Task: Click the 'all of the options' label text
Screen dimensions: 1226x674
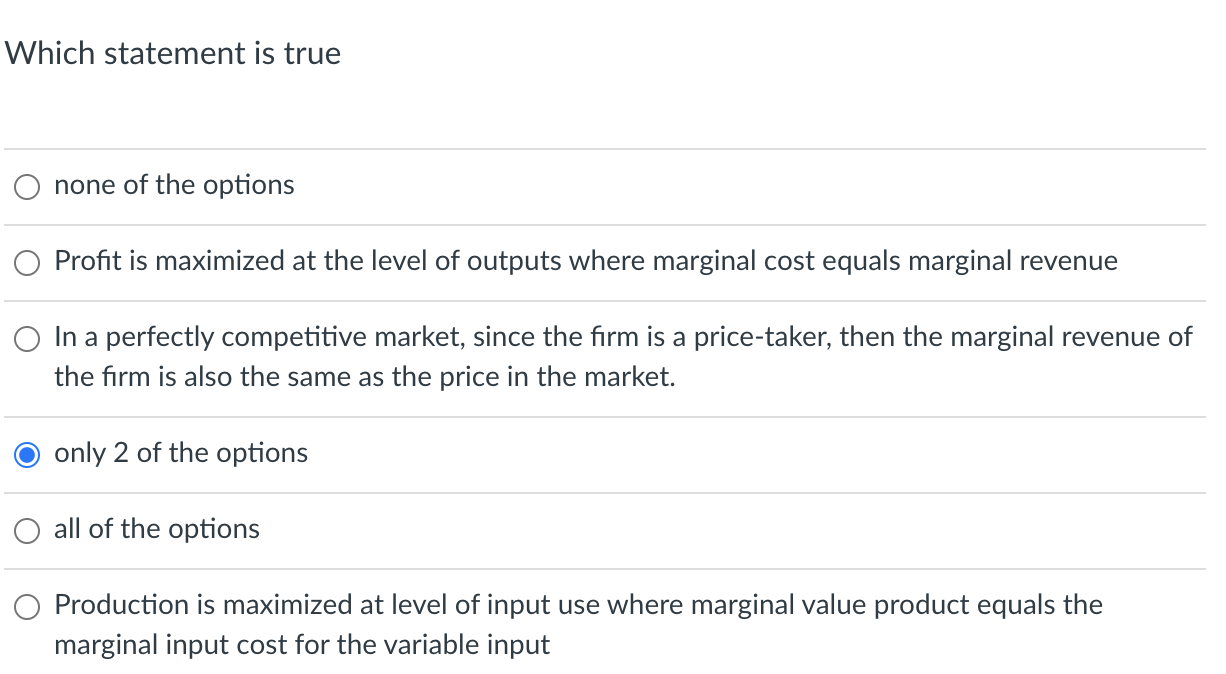Action: click(x=157, y=529)
